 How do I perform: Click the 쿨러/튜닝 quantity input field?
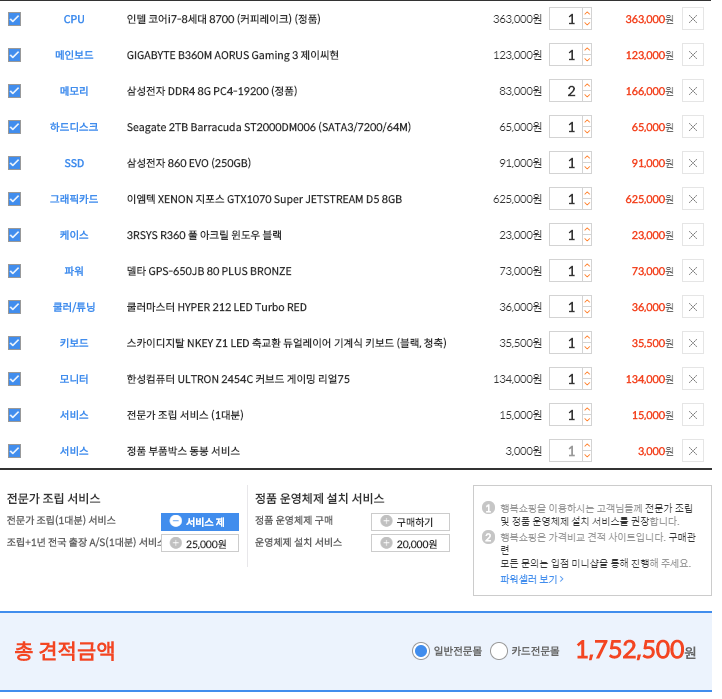[566, 307]
